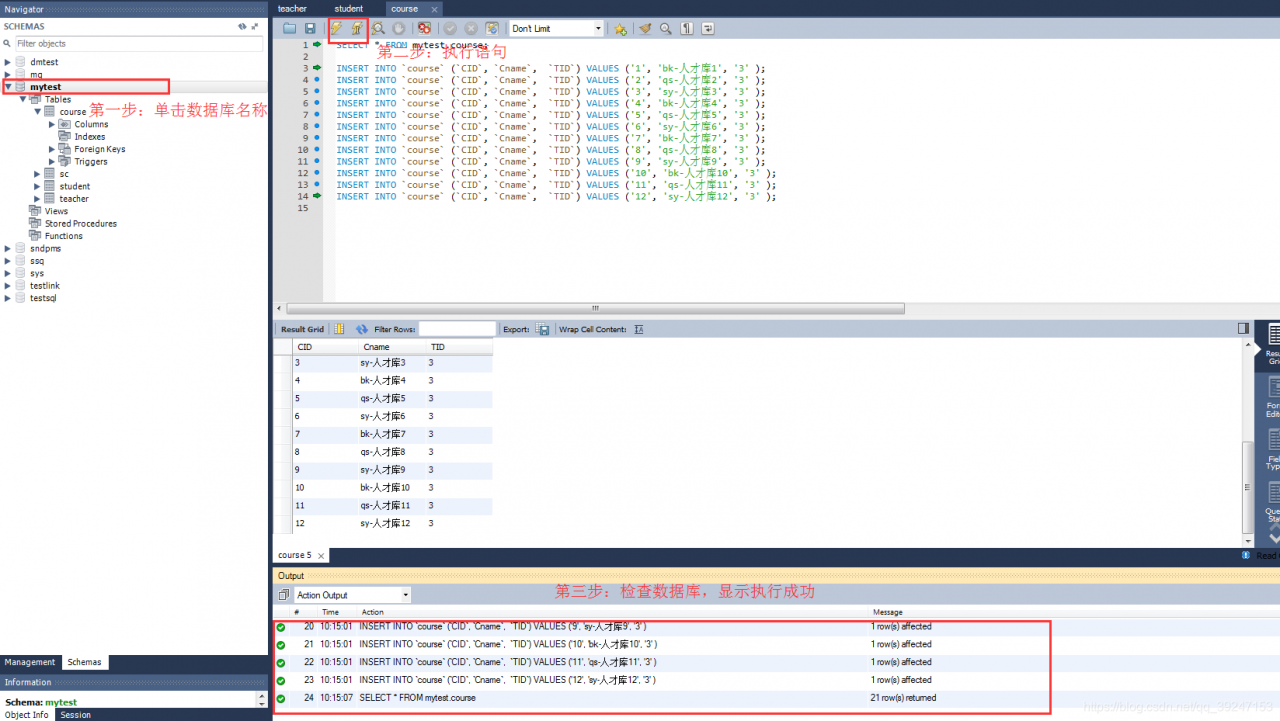Expand the student table node
Viewport: 1280px width, 721px height.
point(37,186)
